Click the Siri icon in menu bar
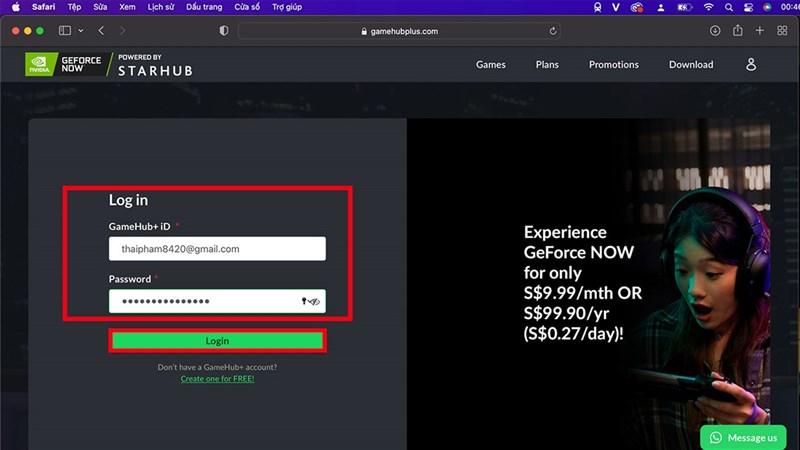800x450 pixels. point(767,7)
